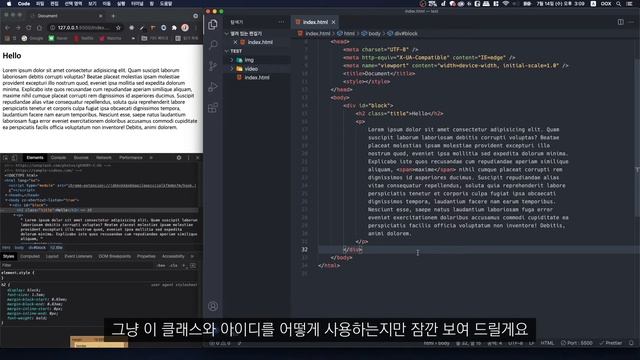Open the browser extensions puzzle icon
Image resolution: width=640 pixels, height=360 pixels.
(174, 28)
